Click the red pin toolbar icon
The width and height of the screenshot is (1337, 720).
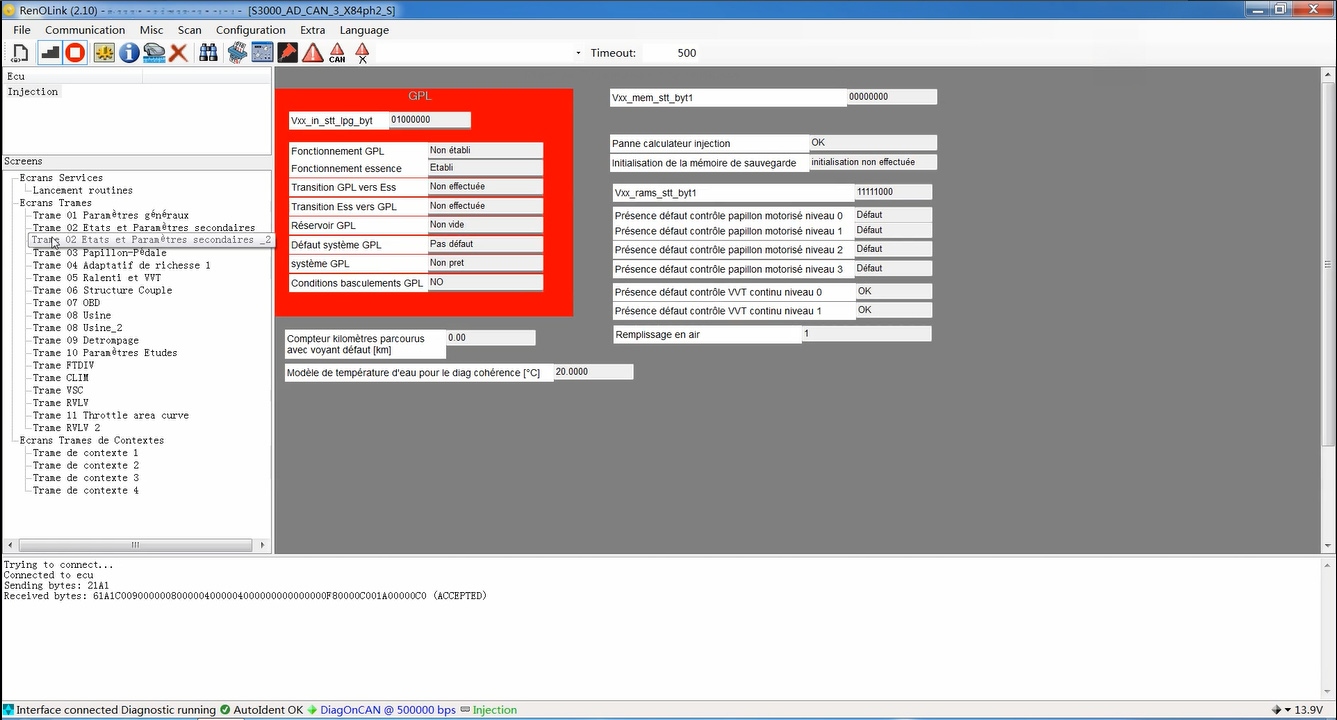point(287,53)
